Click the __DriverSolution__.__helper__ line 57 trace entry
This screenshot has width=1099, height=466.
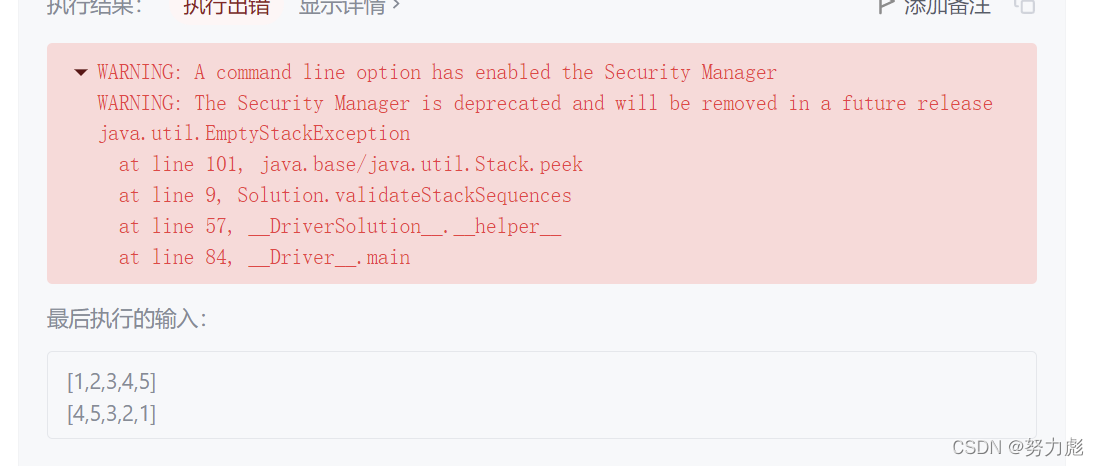pyautogui.click(x=339, y=226)
